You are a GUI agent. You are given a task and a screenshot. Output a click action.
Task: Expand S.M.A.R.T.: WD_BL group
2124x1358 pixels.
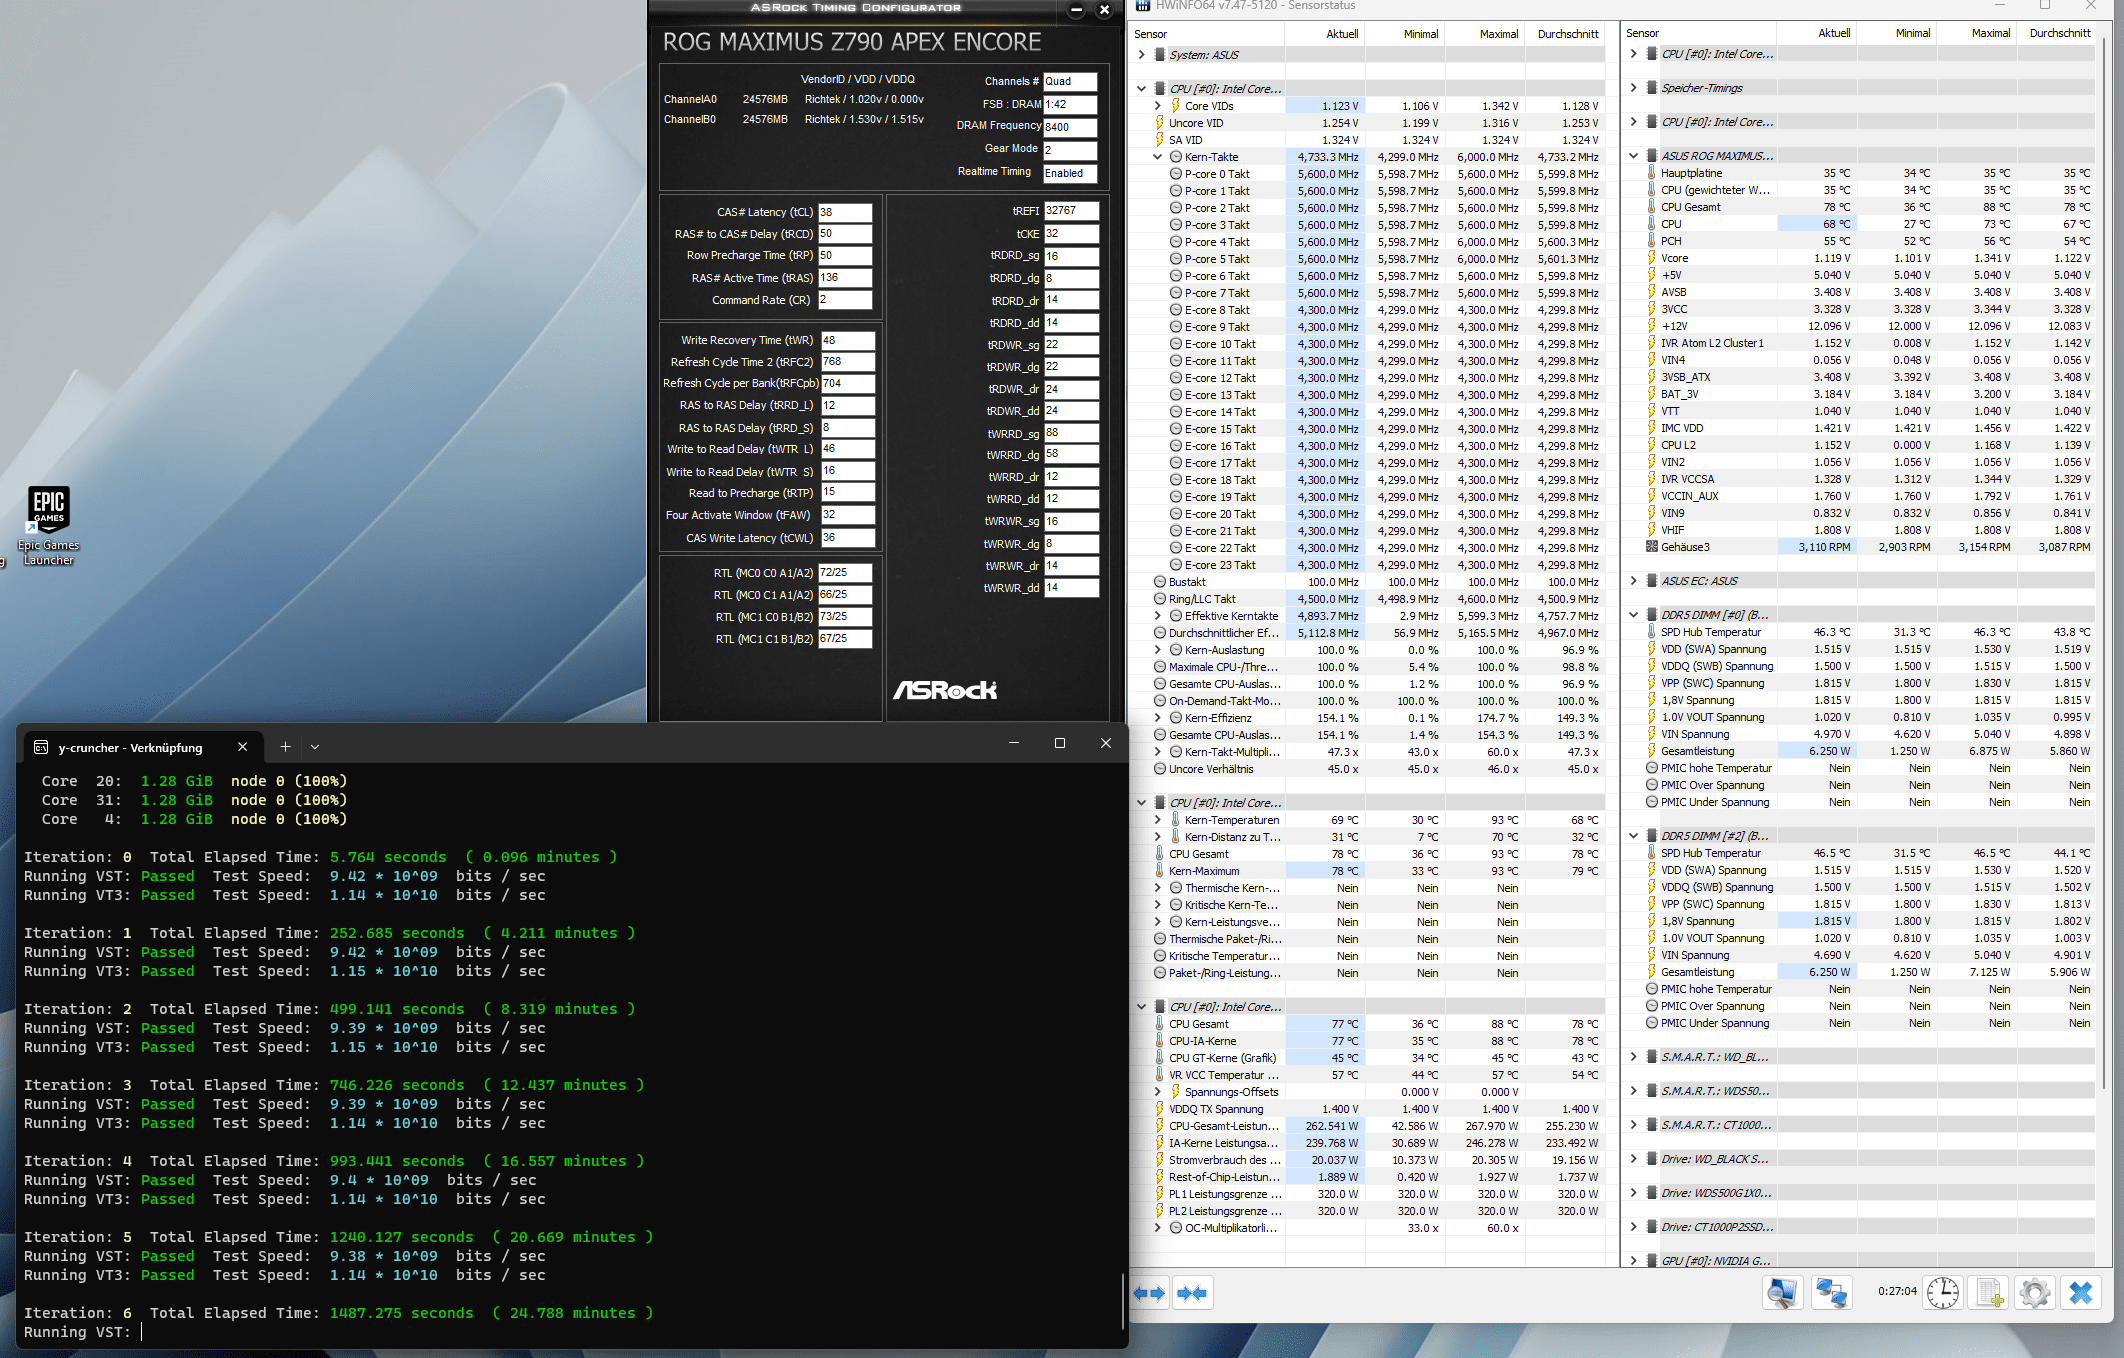(x=1633, y=1057)
